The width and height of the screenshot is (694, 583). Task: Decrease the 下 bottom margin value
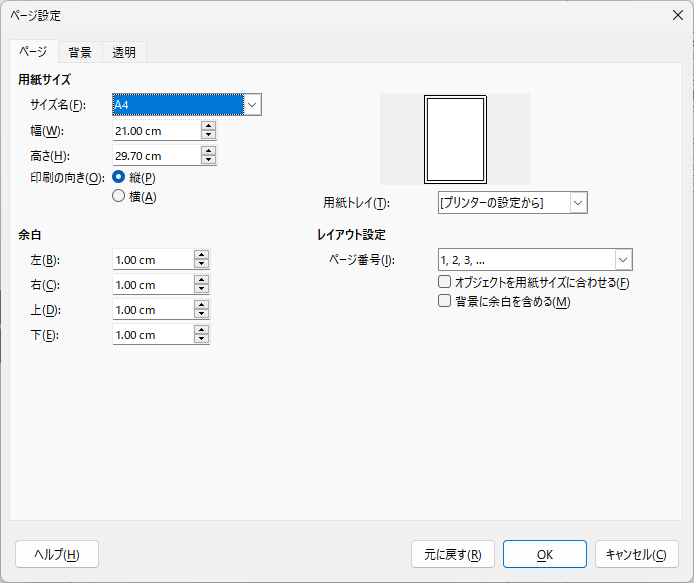[x=202, y=340]
